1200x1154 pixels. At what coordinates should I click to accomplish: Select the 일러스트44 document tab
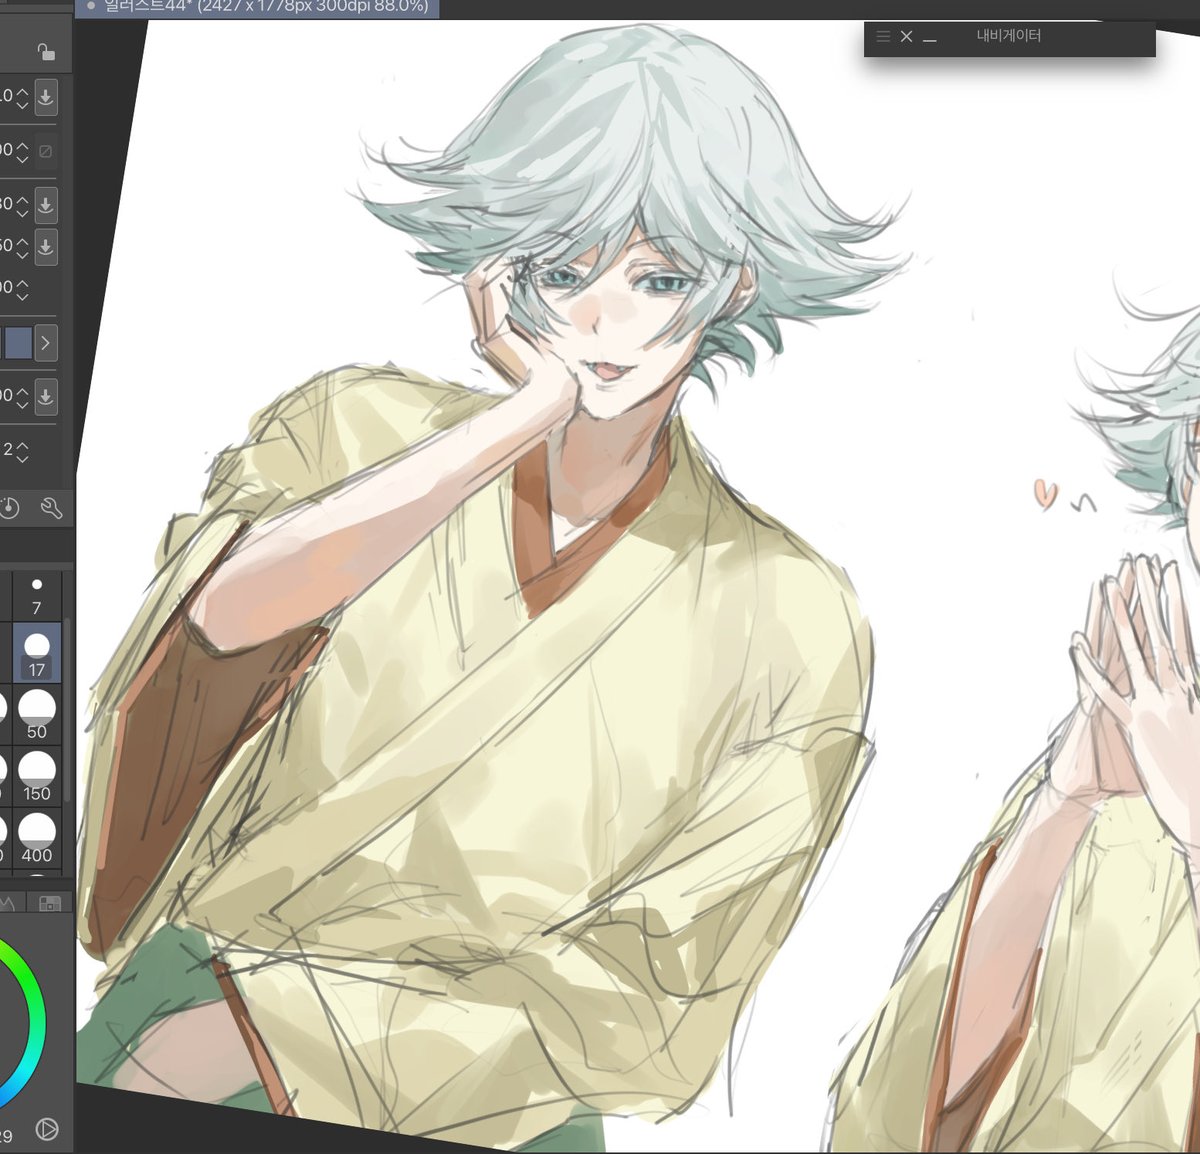tap(257, 7)
